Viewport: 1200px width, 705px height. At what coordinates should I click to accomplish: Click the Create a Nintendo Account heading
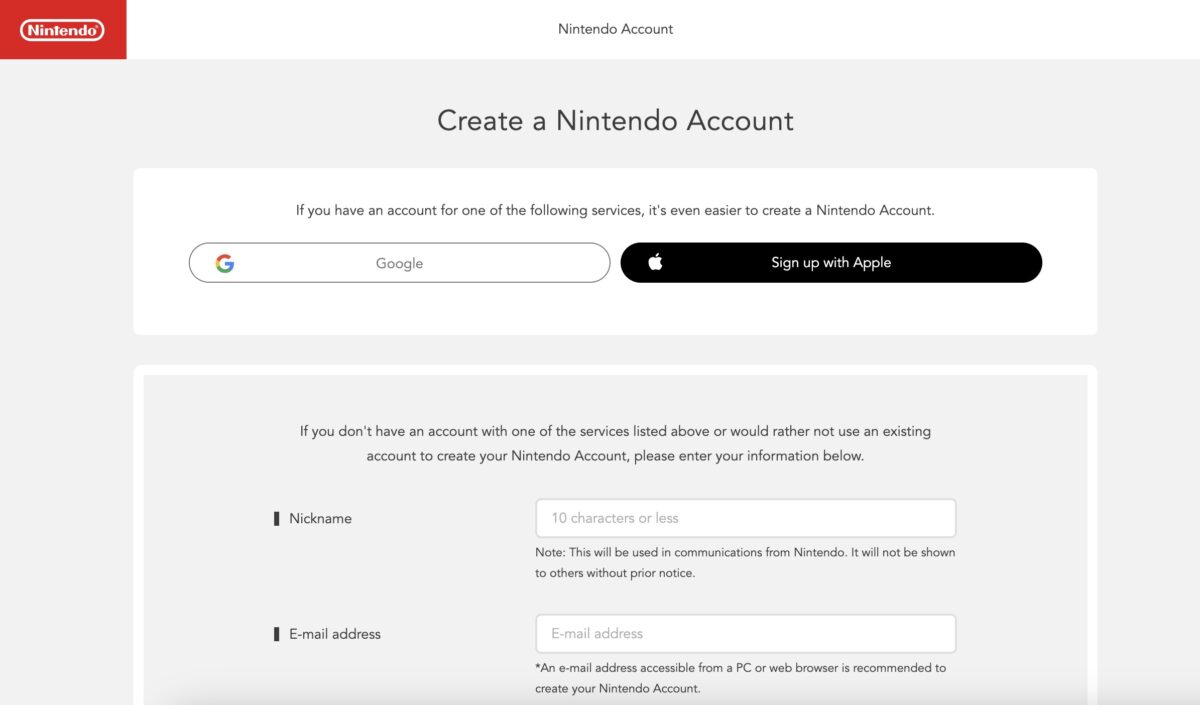tap(615, 121)
